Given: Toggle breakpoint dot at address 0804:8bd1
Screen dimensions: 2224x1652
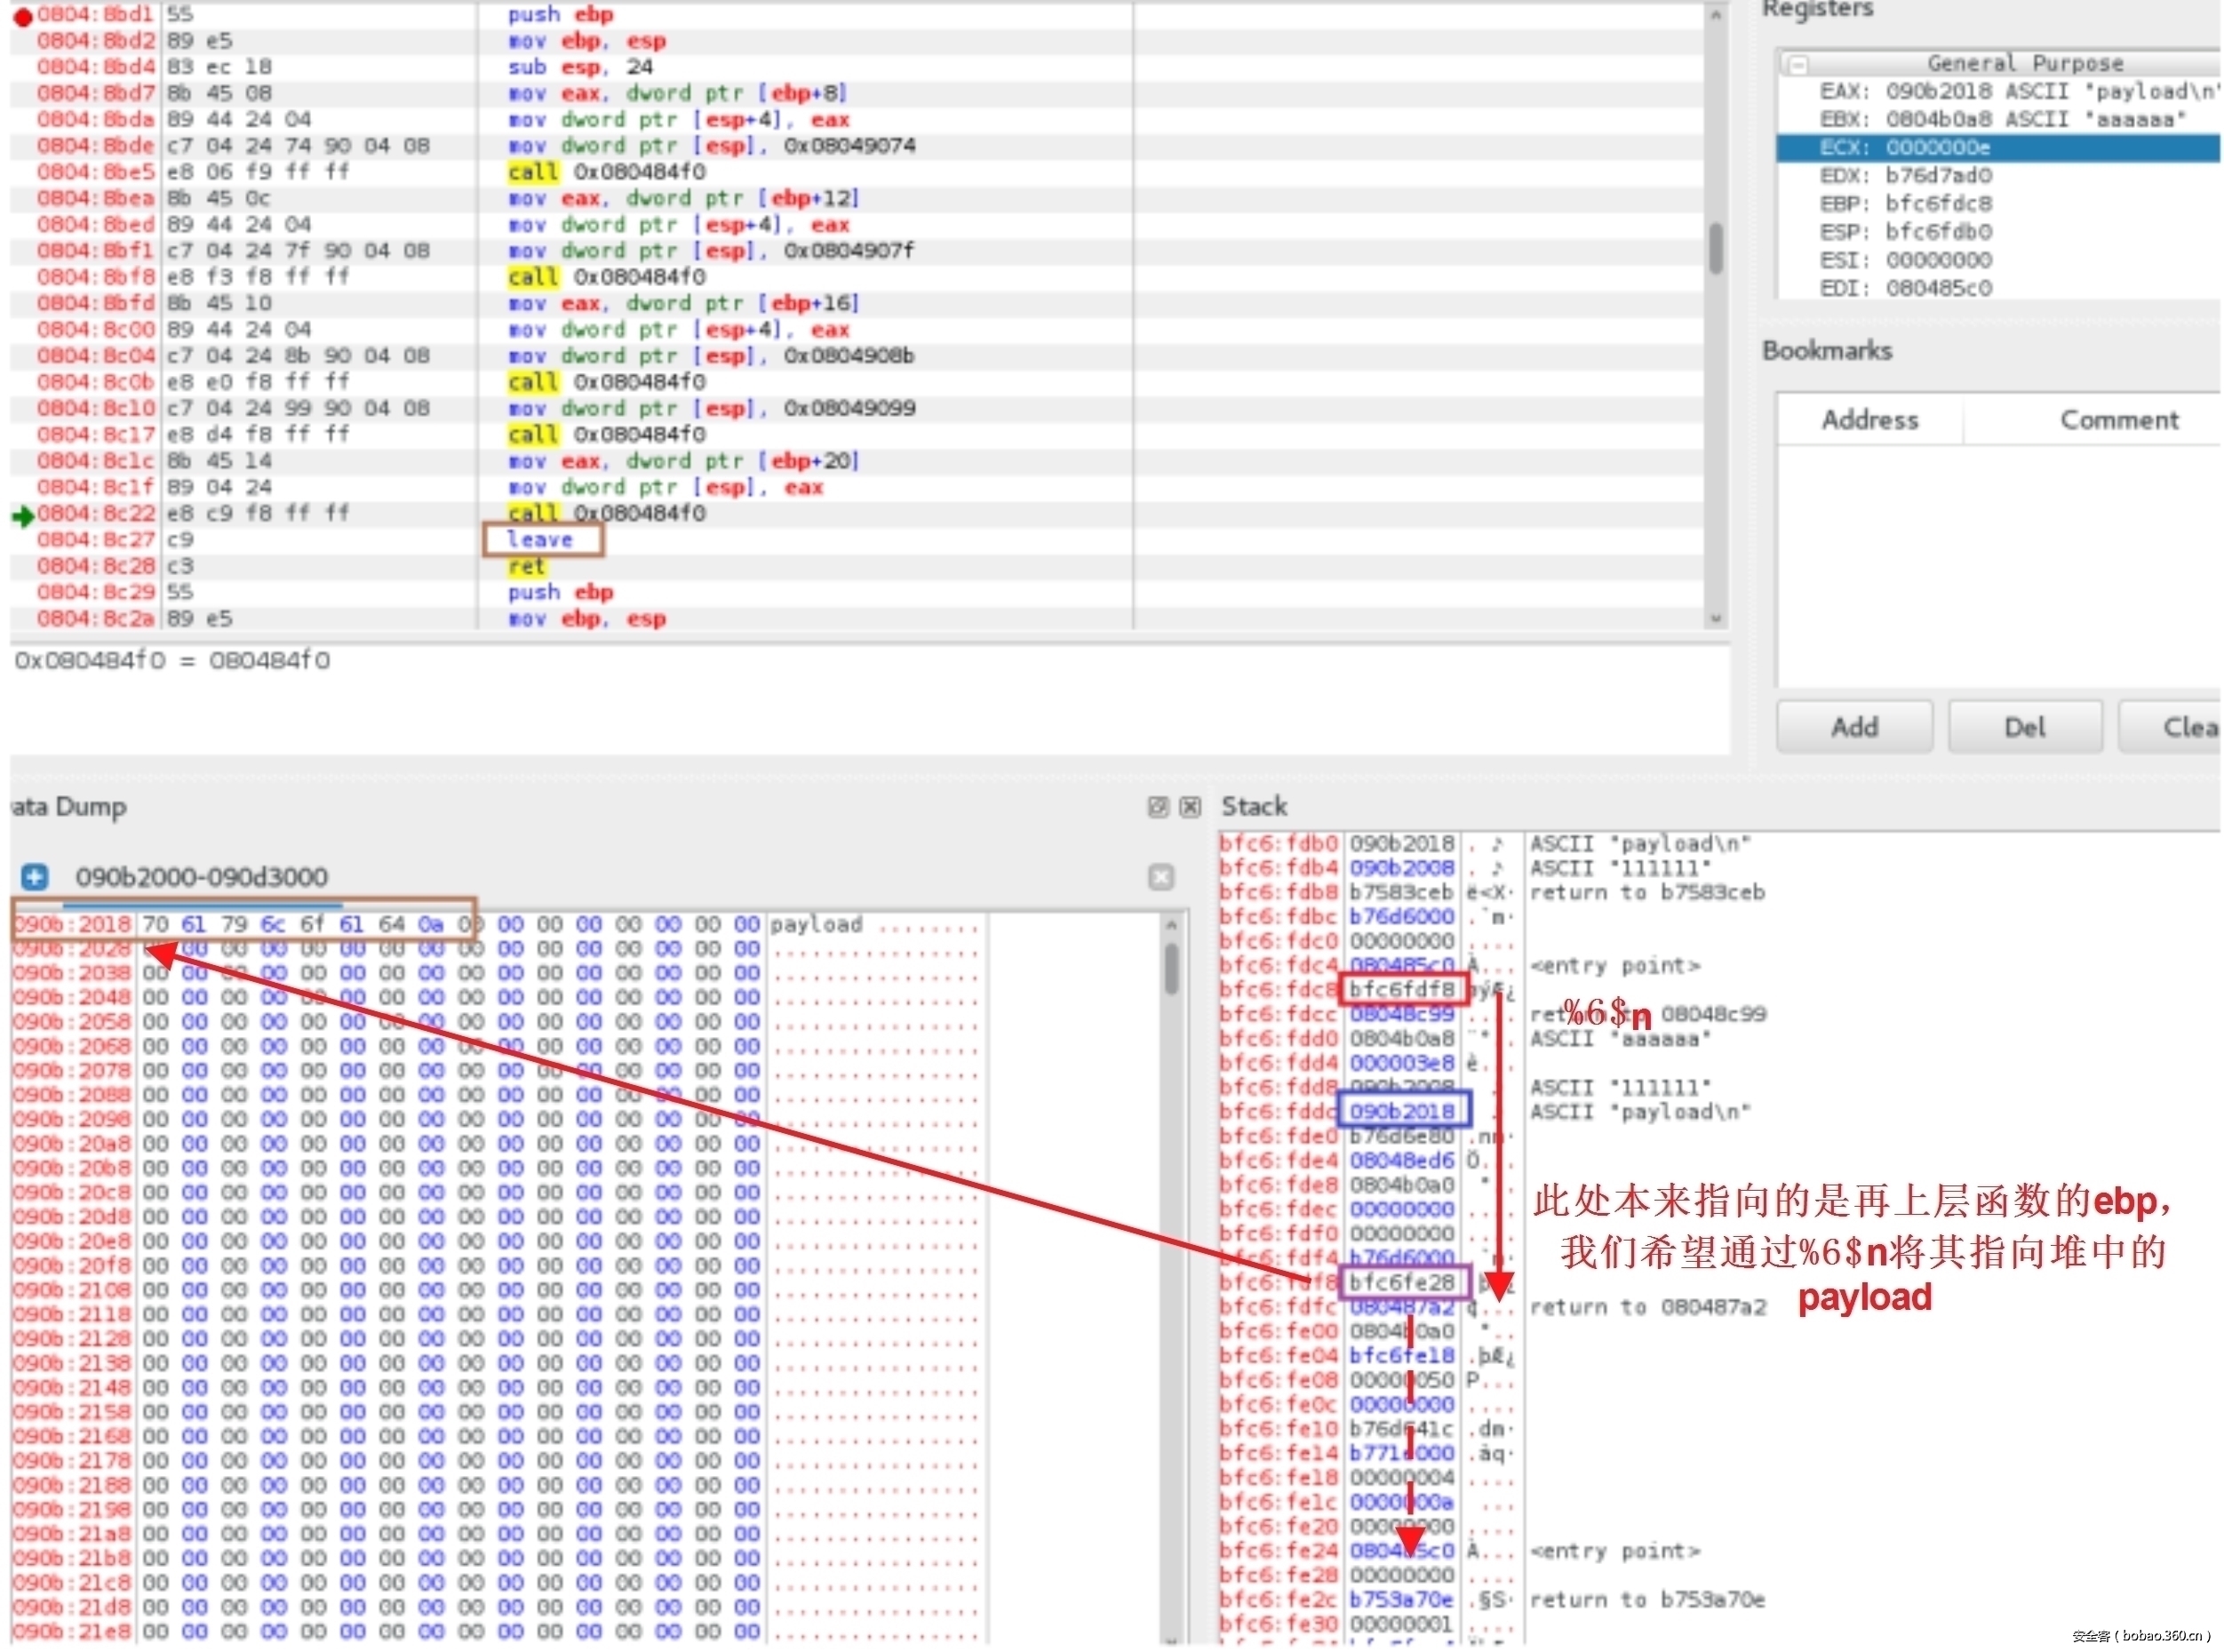Looking at the screenshot, I should pyautogui.click(x=22, y=16).
